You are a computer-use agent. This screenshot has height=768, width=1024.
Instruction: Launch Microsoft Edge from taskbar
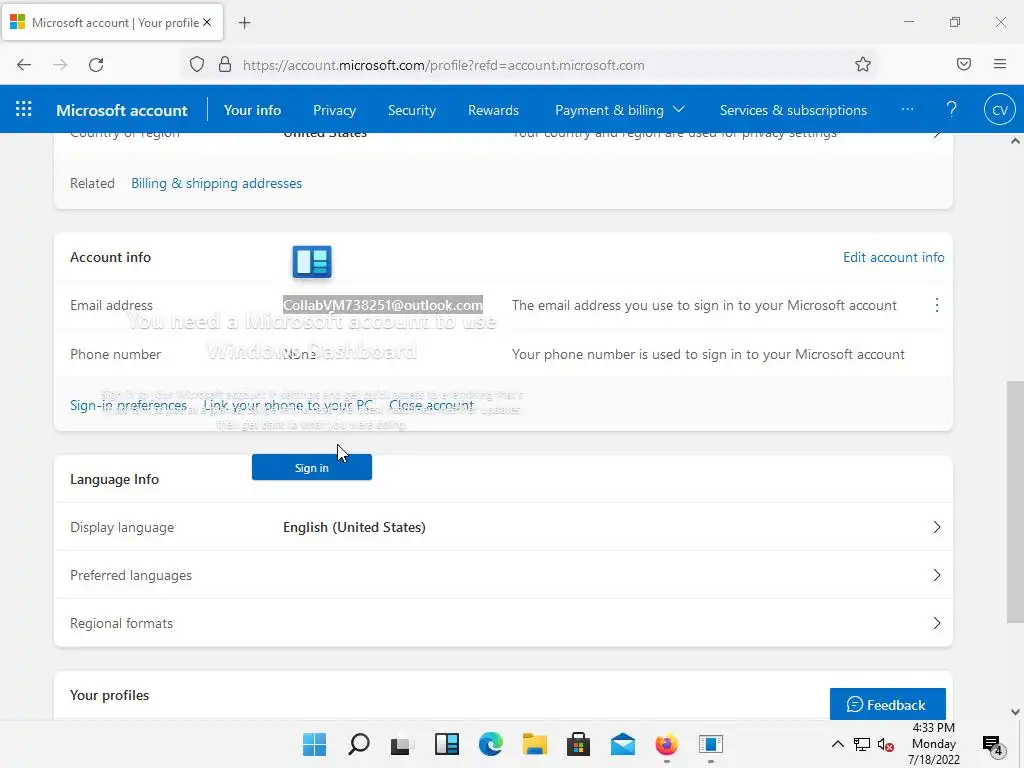(x=490, y=744)
